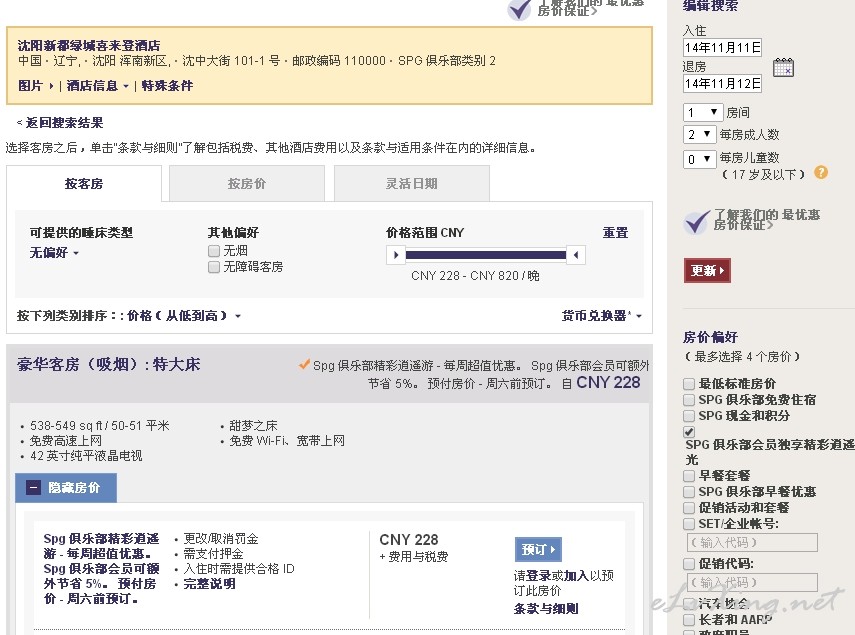Uncheck SPG 俱乐部会员独享精彩逍遥 checkbox
The height and width of the screenshot is (635, 855).
point(689,432)
